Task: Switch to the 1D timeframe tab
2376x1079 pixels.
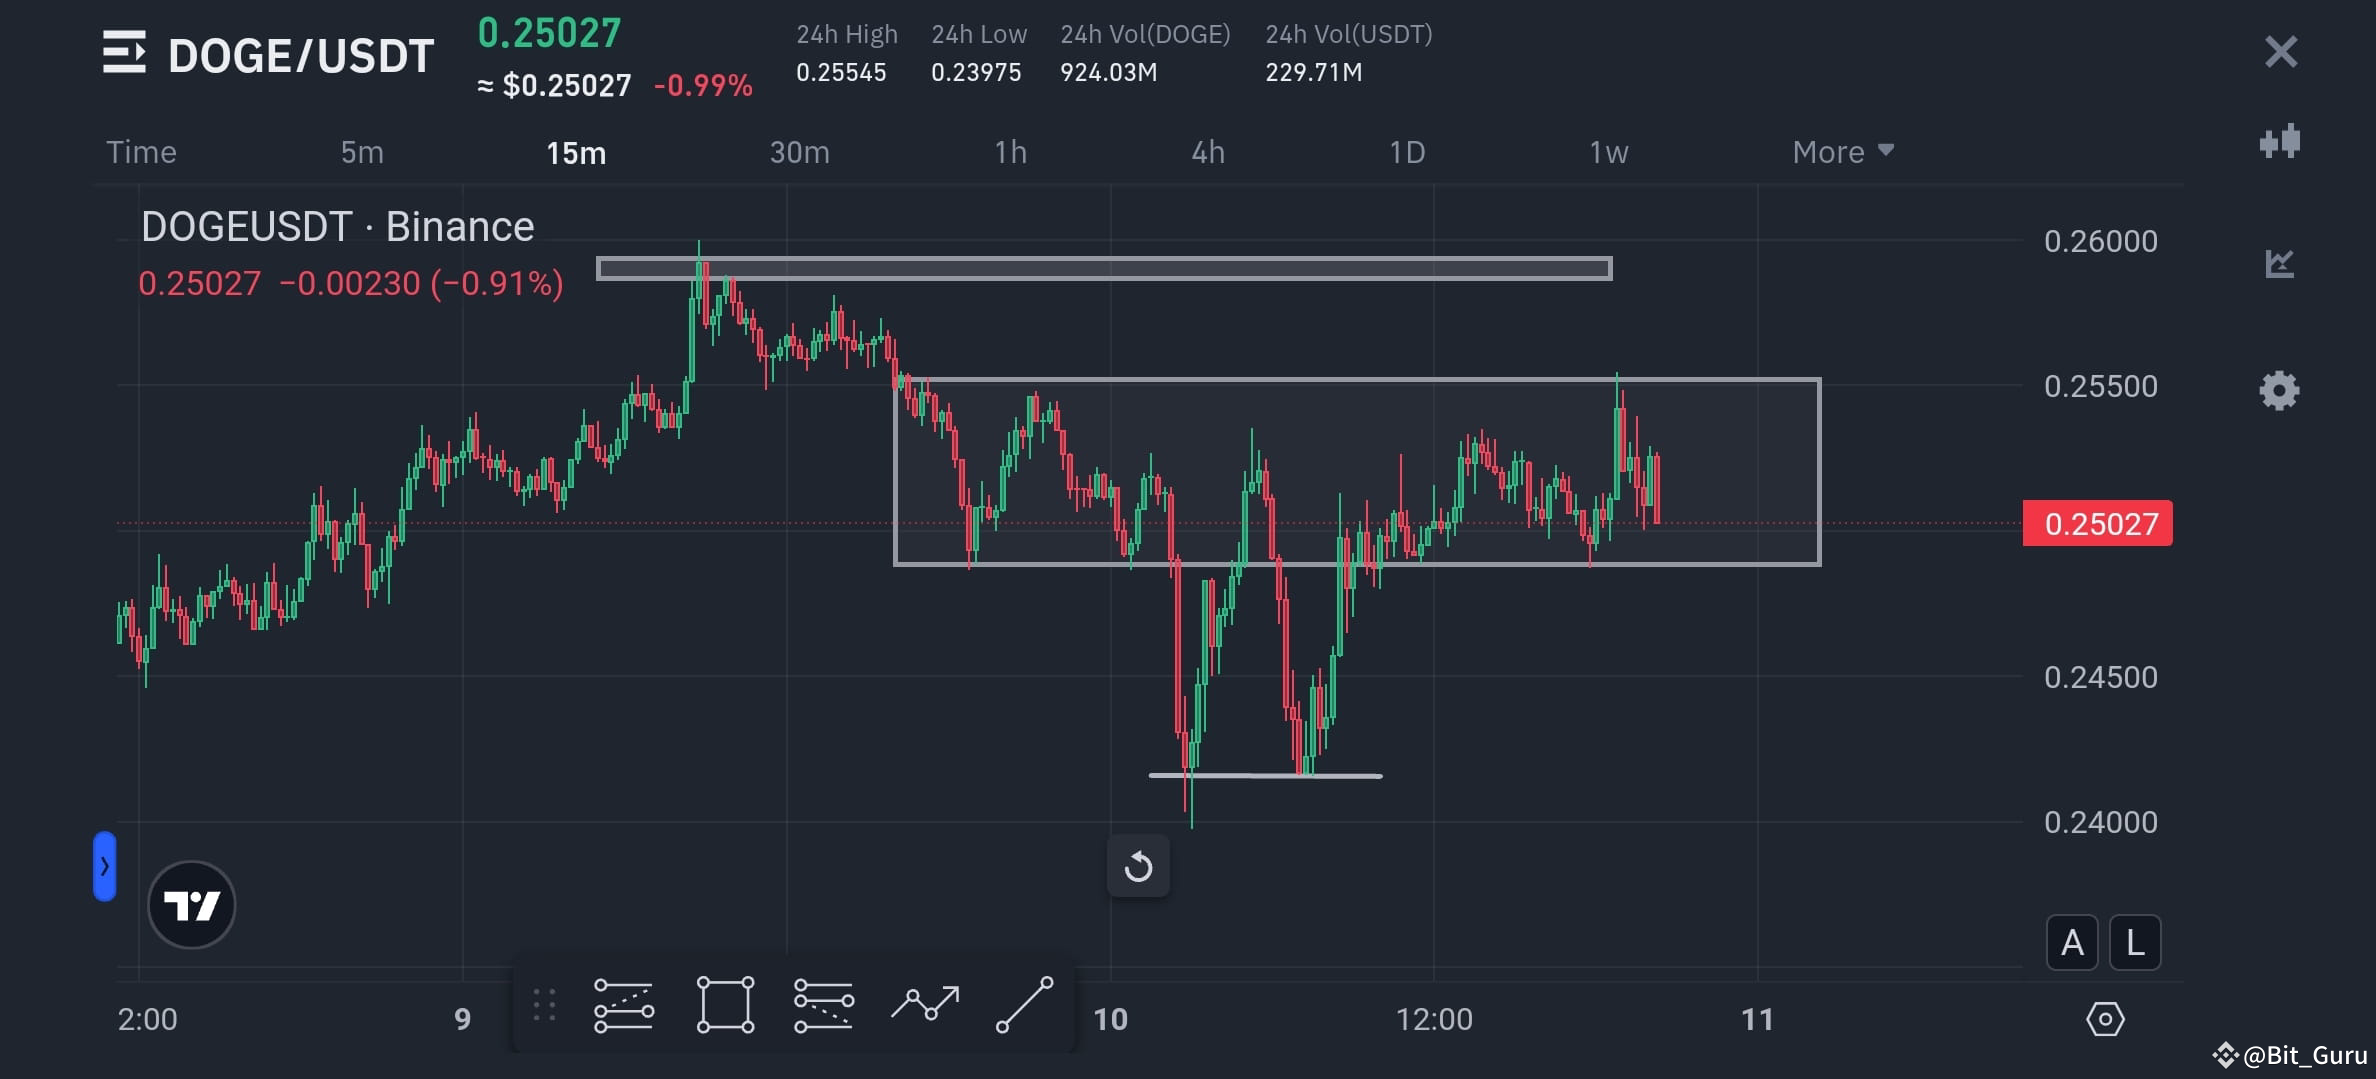Action: pyautogui.click(x=1406, y=151)
